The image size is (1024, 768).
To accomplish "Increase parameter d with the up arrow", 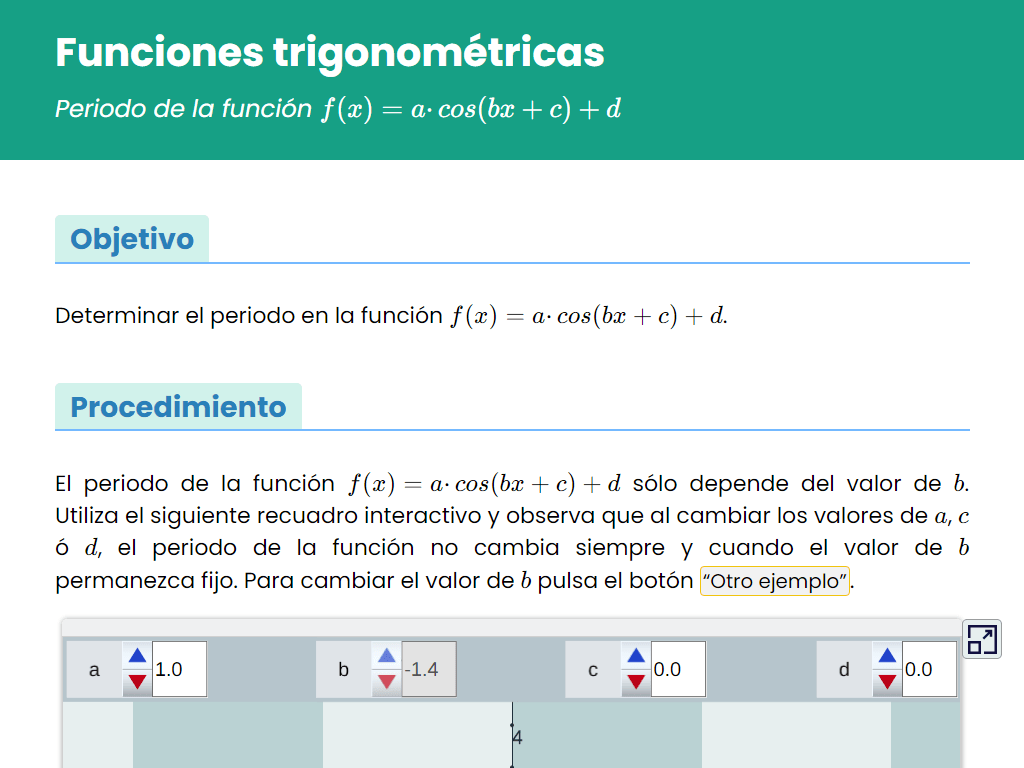I will tap(887, 656).
